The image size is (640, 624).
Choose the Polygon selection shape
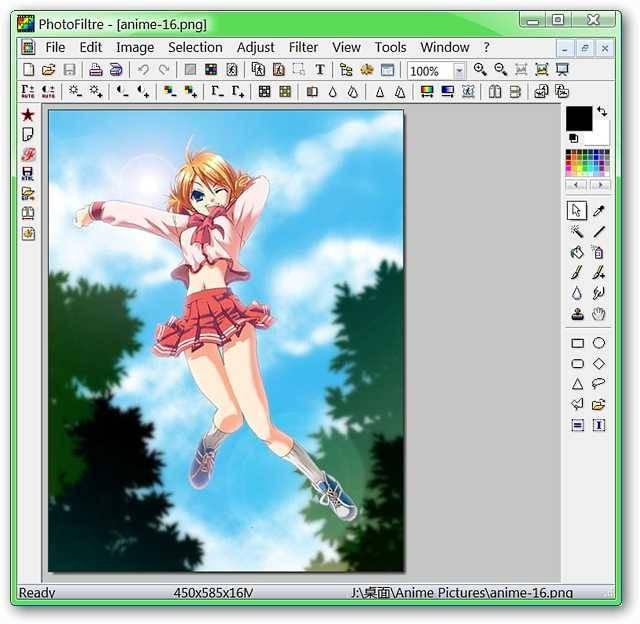pyautogui.click(x=577, y=404)
